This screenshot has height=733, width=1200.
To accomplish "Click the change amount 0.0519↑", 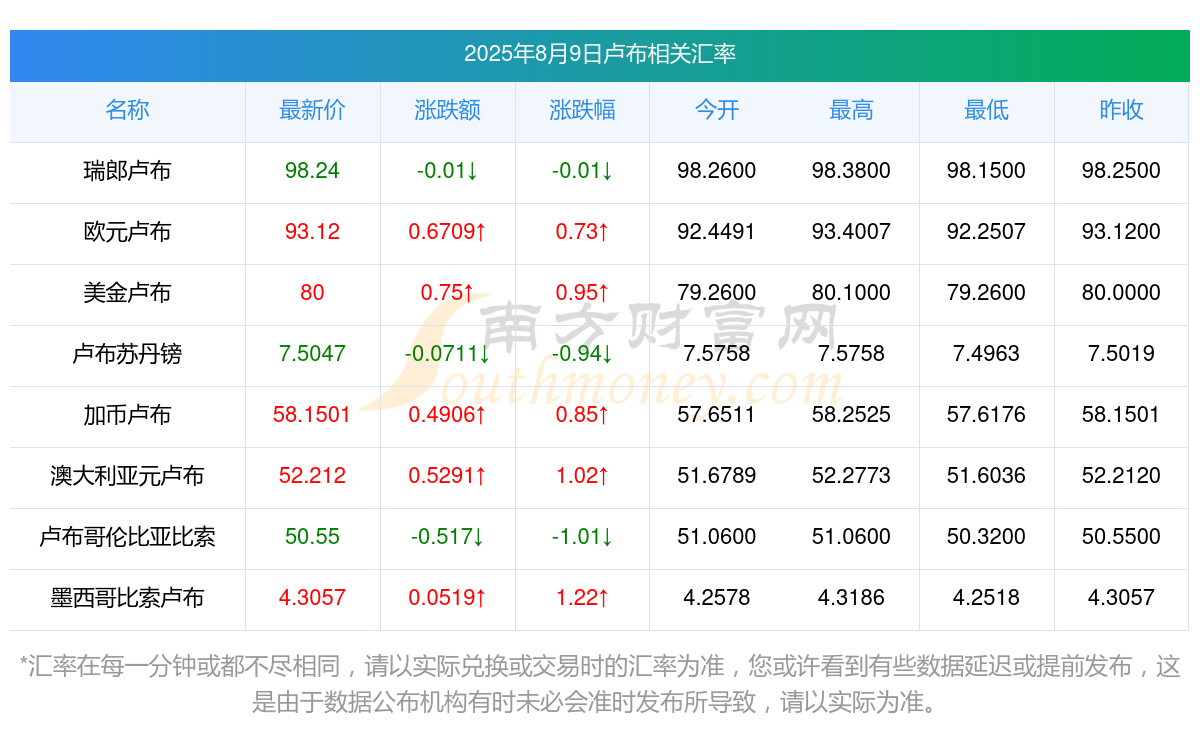I will (448, 598).
